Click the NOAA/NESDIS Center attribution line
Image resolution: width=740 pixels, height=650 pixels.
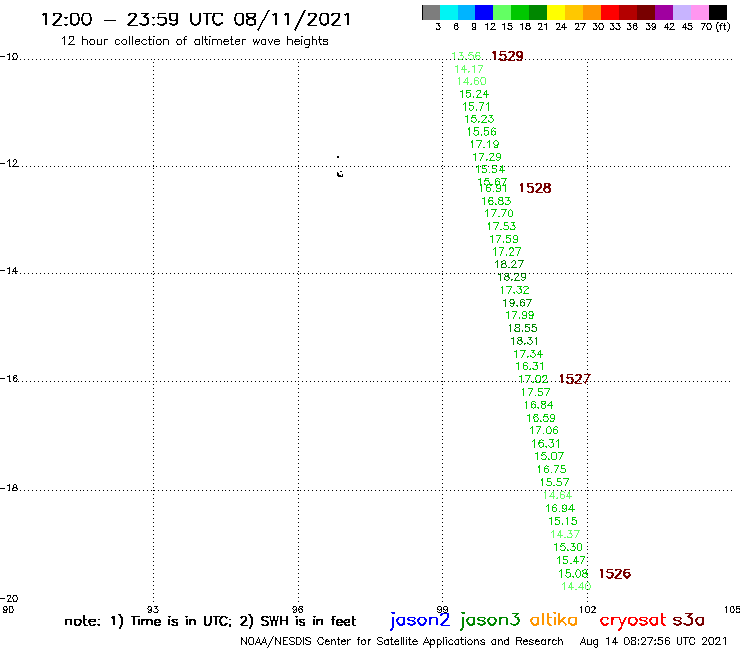point(402,642)
